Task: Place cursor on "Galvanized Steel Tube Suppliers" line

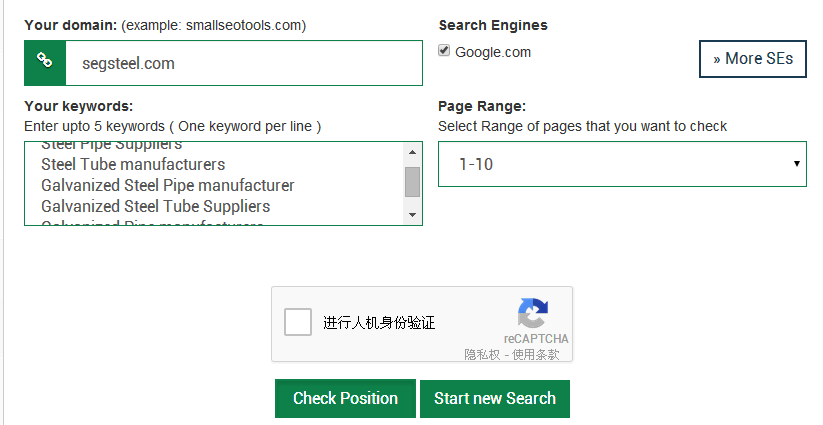Action: 155,206
